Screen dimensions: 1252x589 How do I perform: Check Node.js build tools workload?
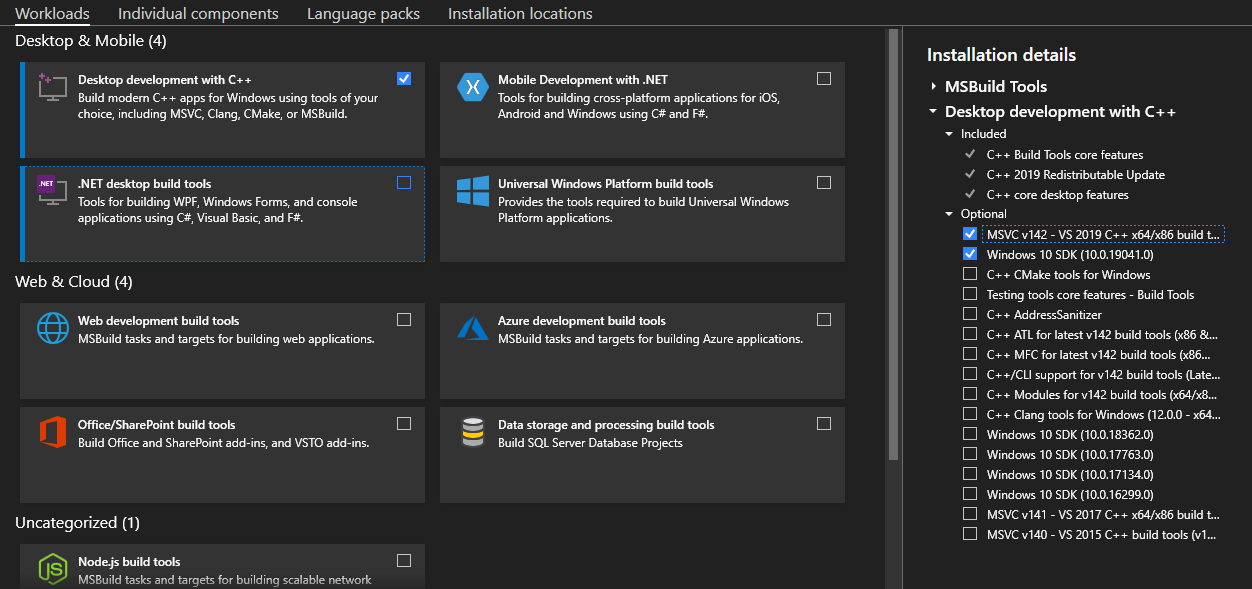point(404,561)
